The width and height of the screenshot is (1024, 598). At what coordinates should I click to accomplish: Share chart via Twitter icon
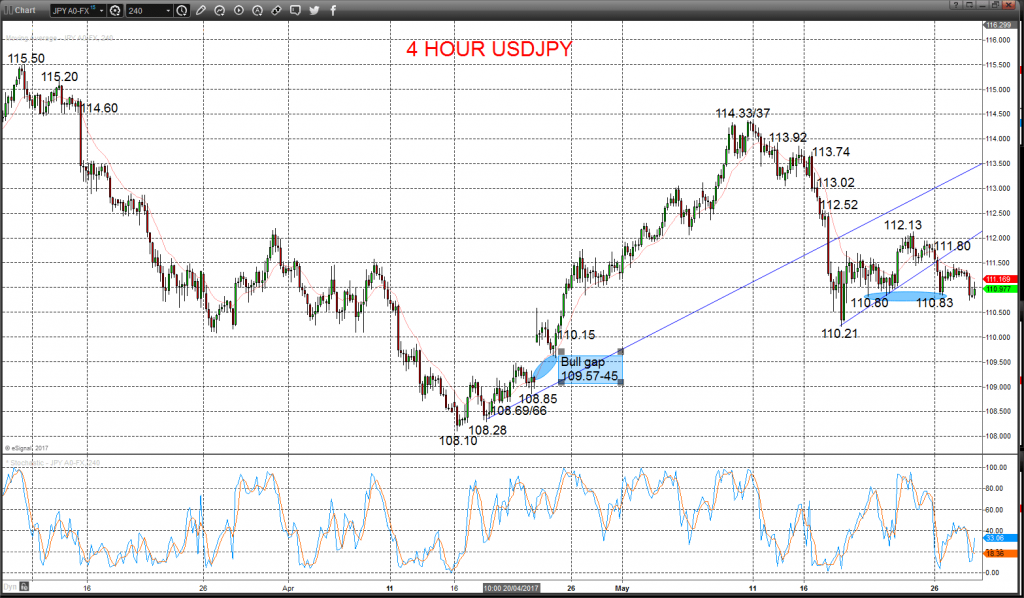tap(314, 10)
